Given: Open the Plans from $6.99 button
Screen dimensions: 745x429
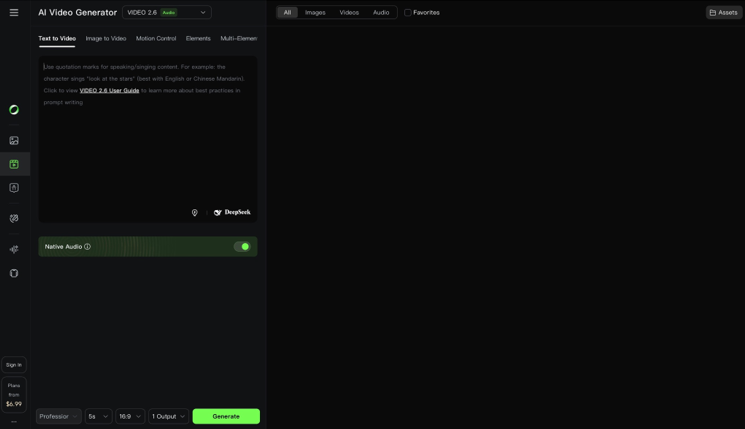Looking at the screenshot, I should (x=14, y=395).
